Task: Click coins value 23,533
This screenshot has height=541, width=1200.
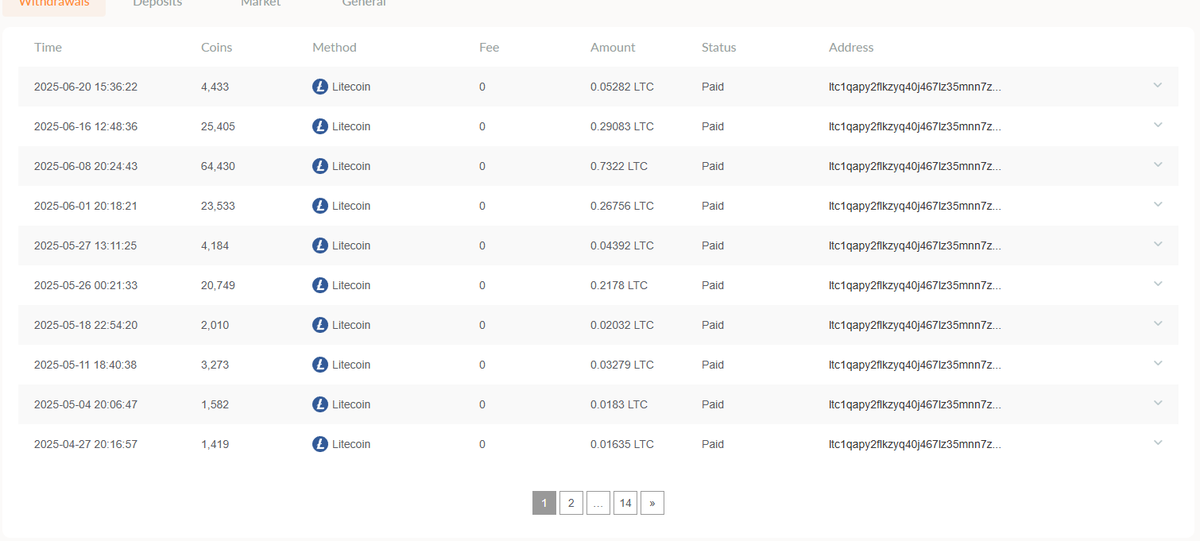Action: coord(218,206)
